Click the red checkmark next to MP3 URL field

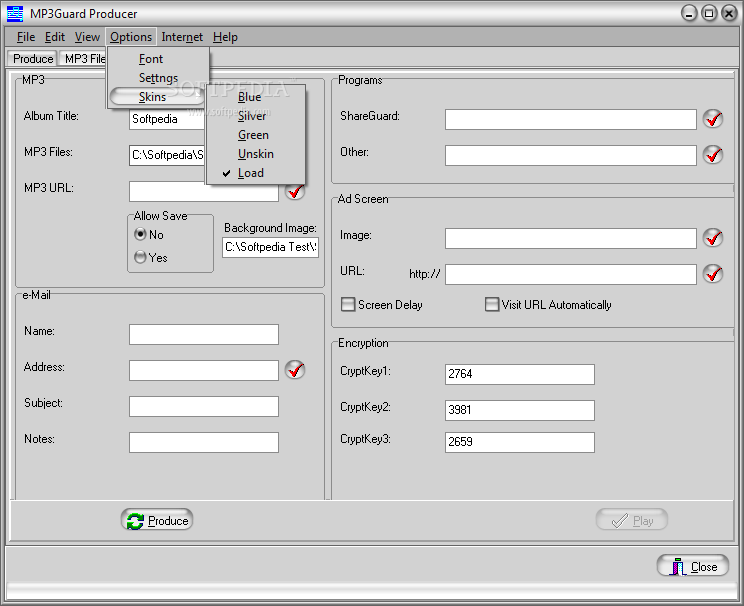point(295,191)
